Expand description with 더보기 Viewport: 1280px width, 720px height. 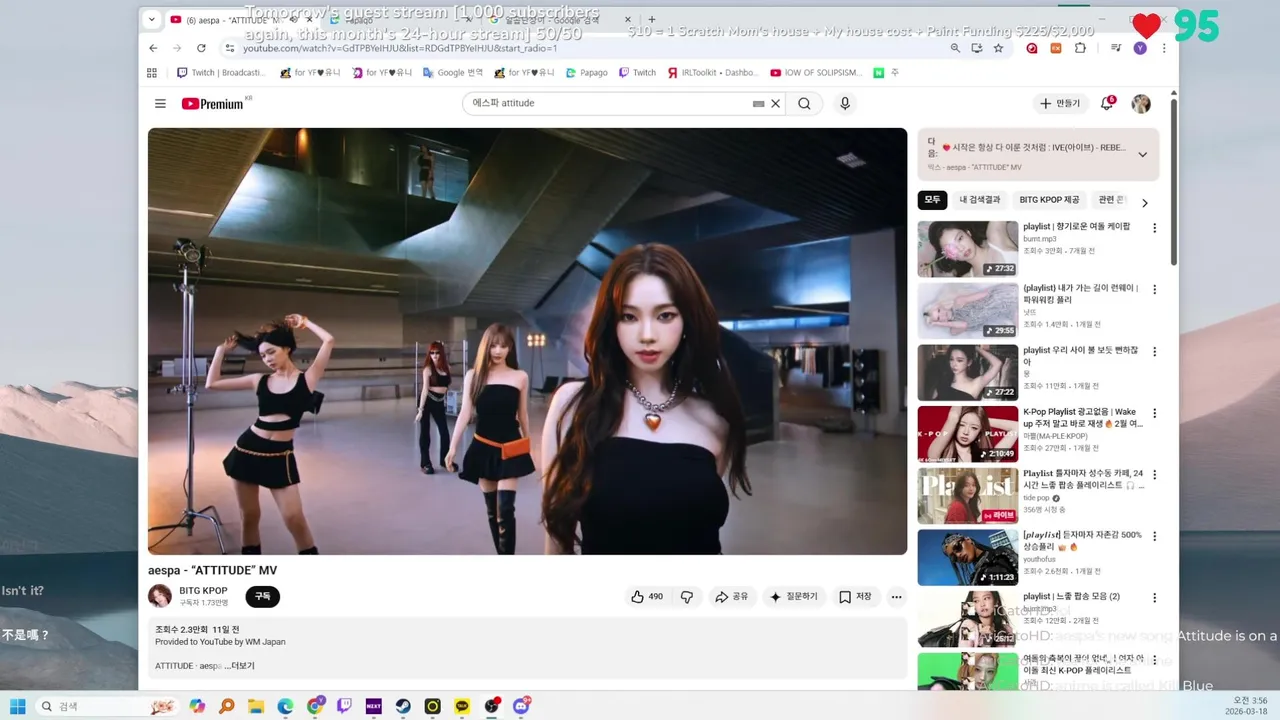pyautogui.click(x=243, y=666)
